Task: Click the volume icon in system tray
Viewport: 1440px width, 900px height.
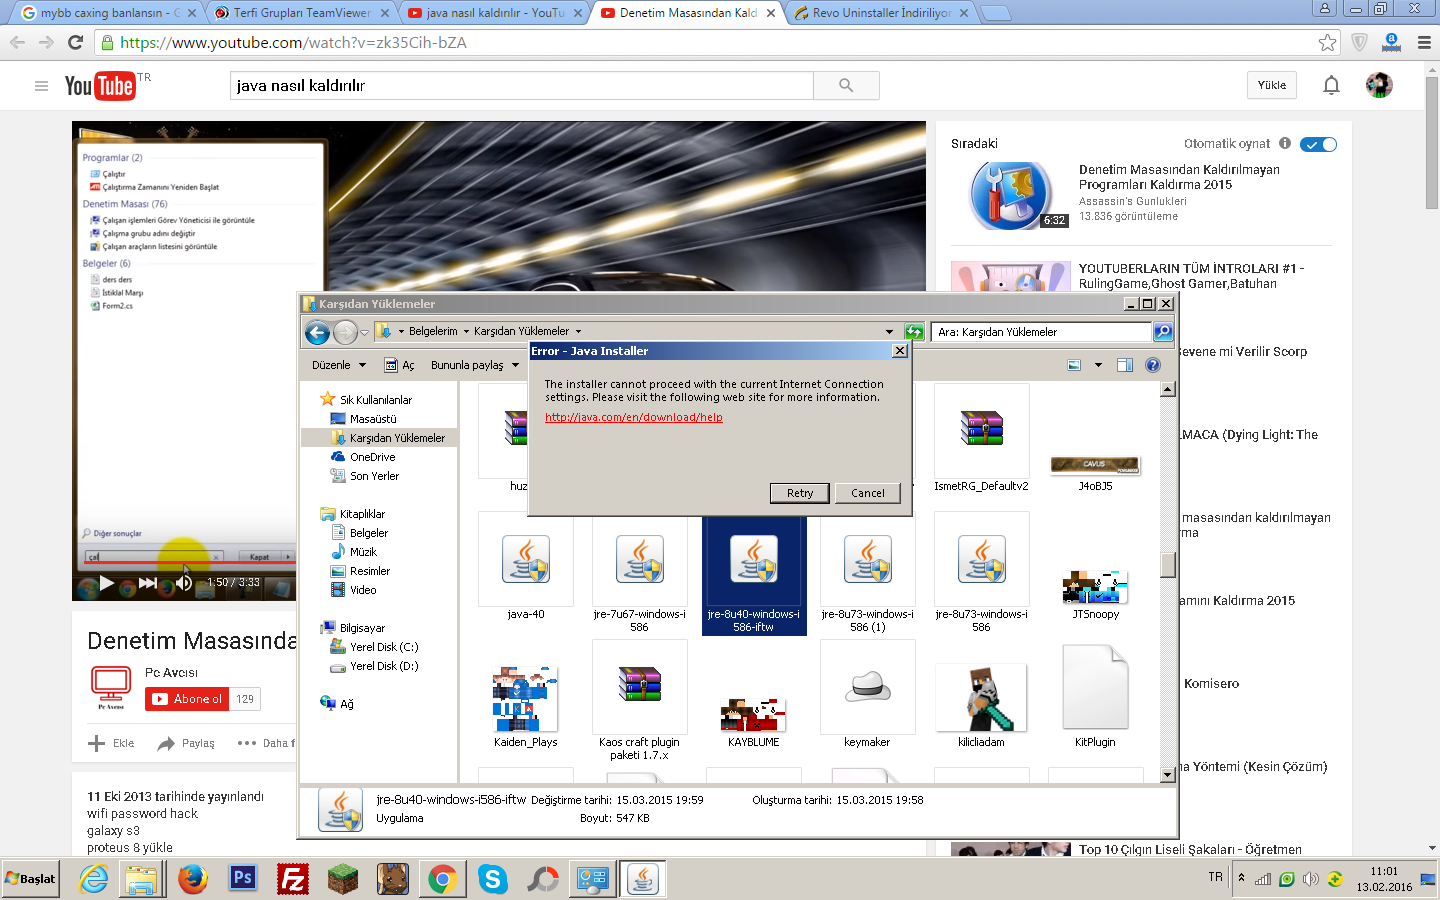Action: 1311,879
